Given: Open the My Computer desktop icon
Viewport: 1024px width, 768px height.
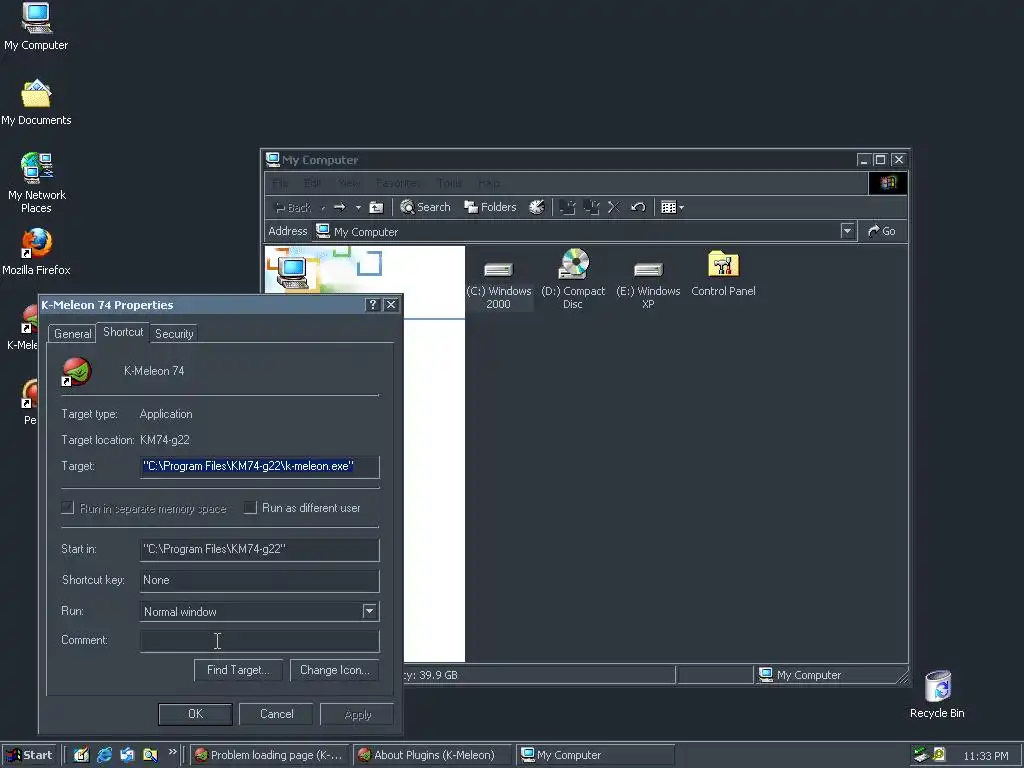Looking at the screenshot, I should pos(36,26).
